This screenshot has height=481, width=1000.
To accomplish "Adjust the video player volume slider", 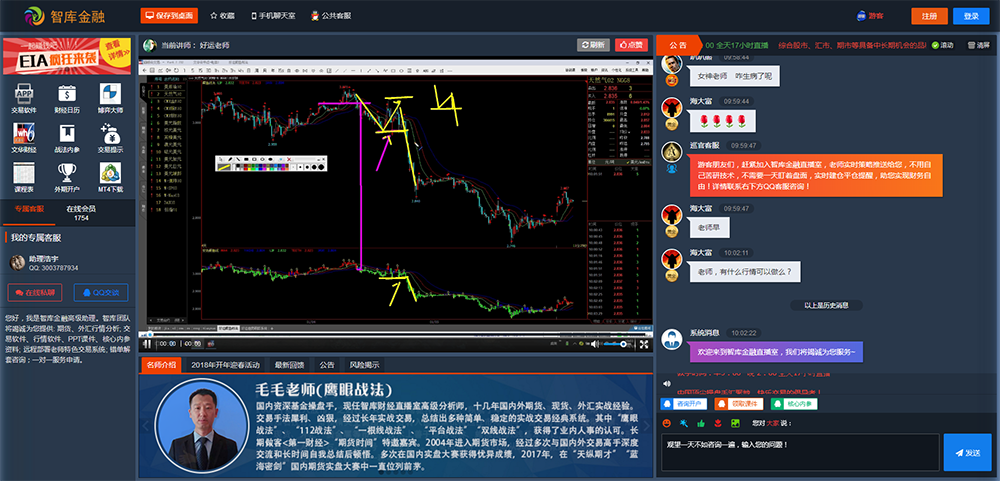I will [615, 344].
